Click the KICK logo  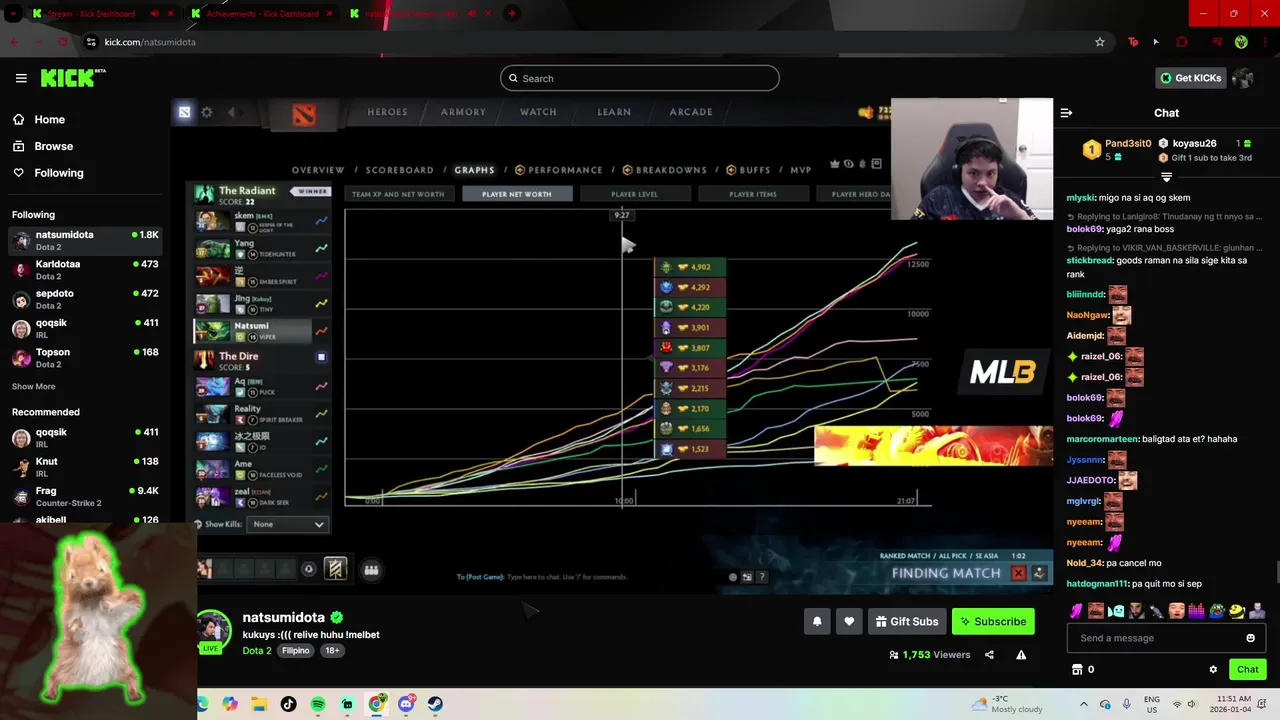[x=73, y=78]
